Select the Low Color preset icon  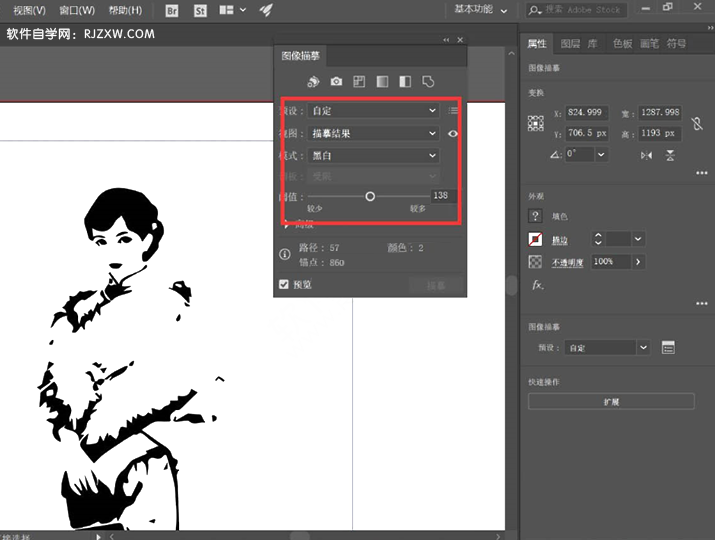point(359,82)
